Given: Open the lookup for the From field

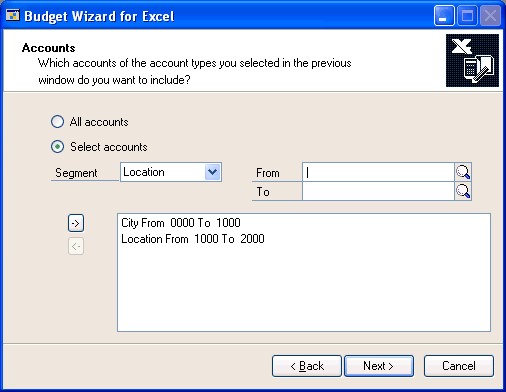Looking at the screenshot, I should (463, 172).
